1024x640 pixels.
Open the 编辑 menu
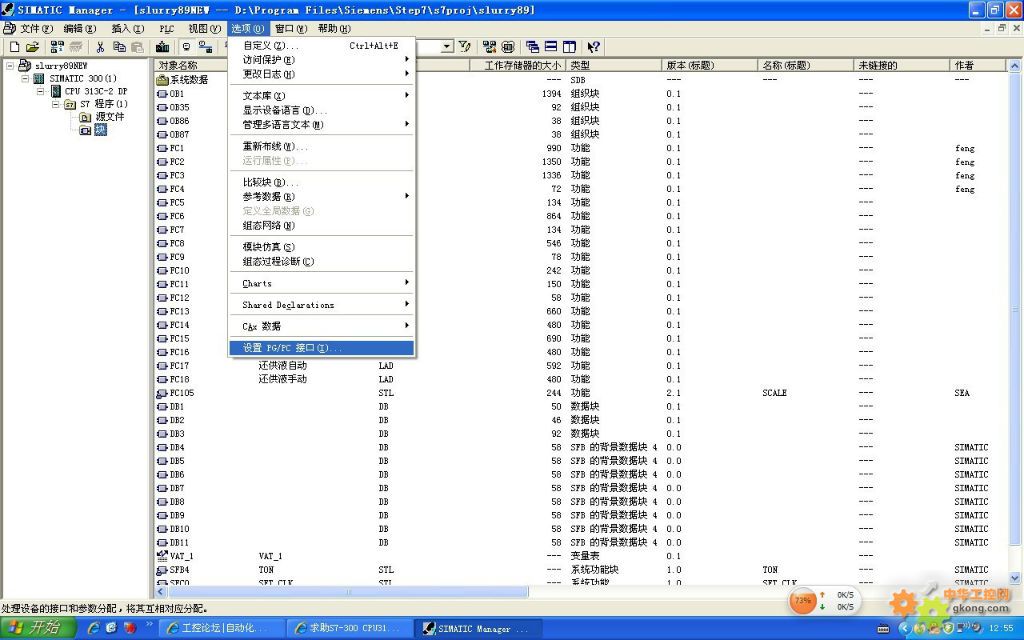[x=80, y=29]
